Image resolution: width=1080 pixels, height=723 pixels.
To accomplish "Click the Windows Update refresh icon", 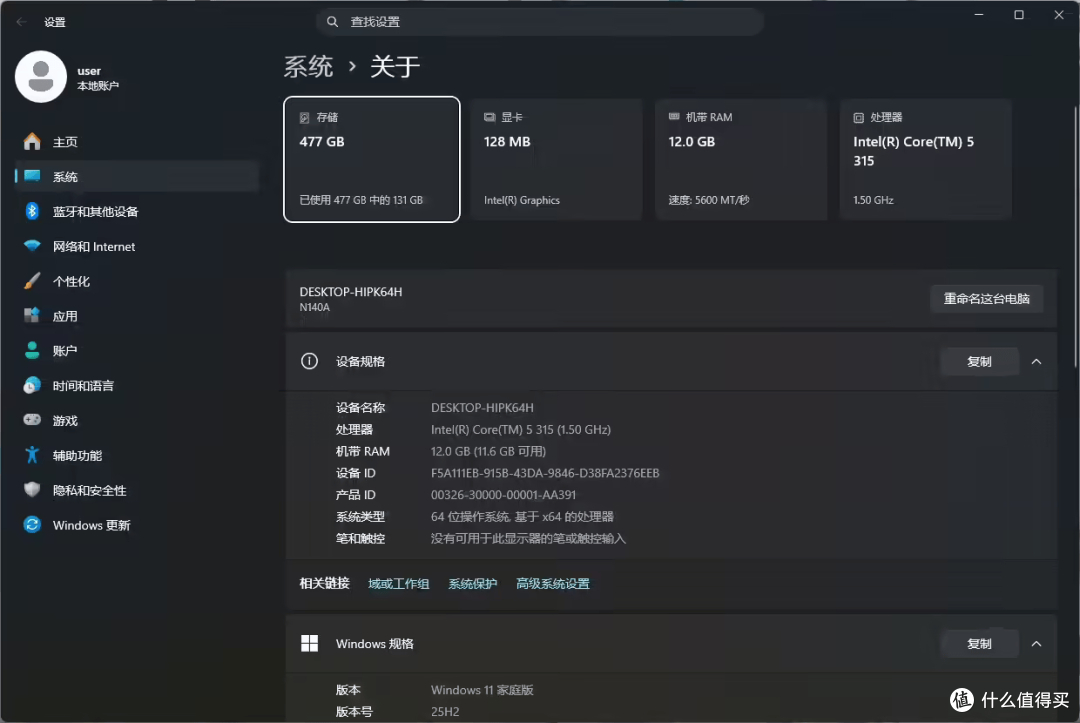I will pyautogui.click(x=32, y=525).
